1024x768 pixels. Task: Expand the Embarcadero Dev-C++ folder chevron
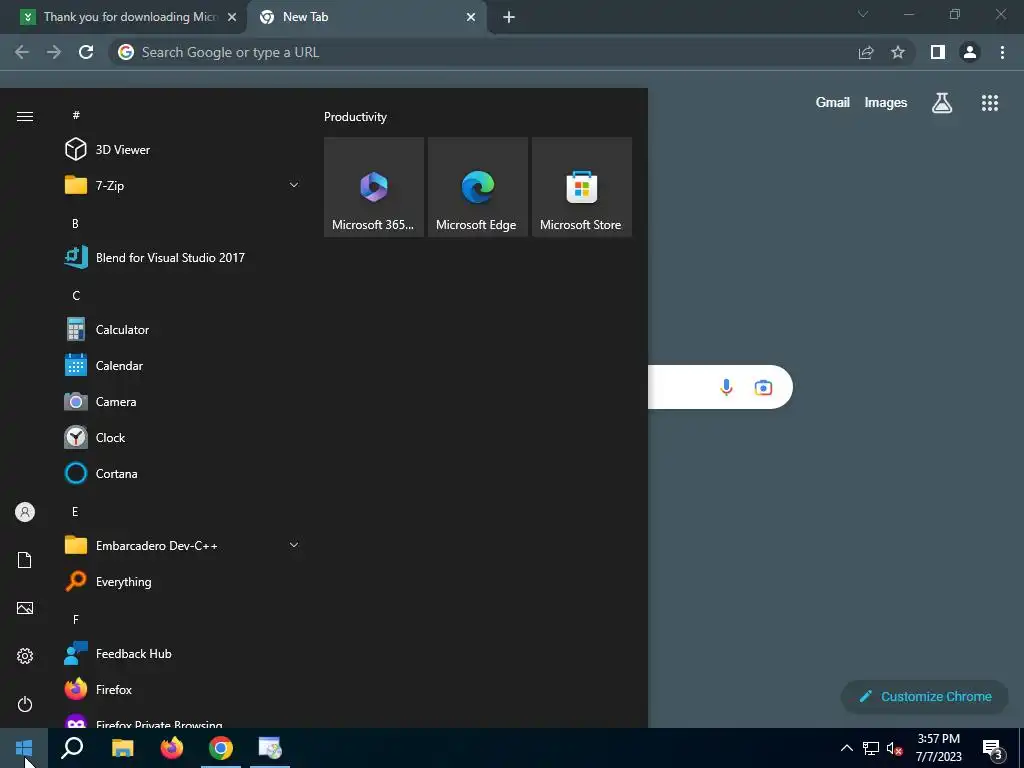[294, 545]
